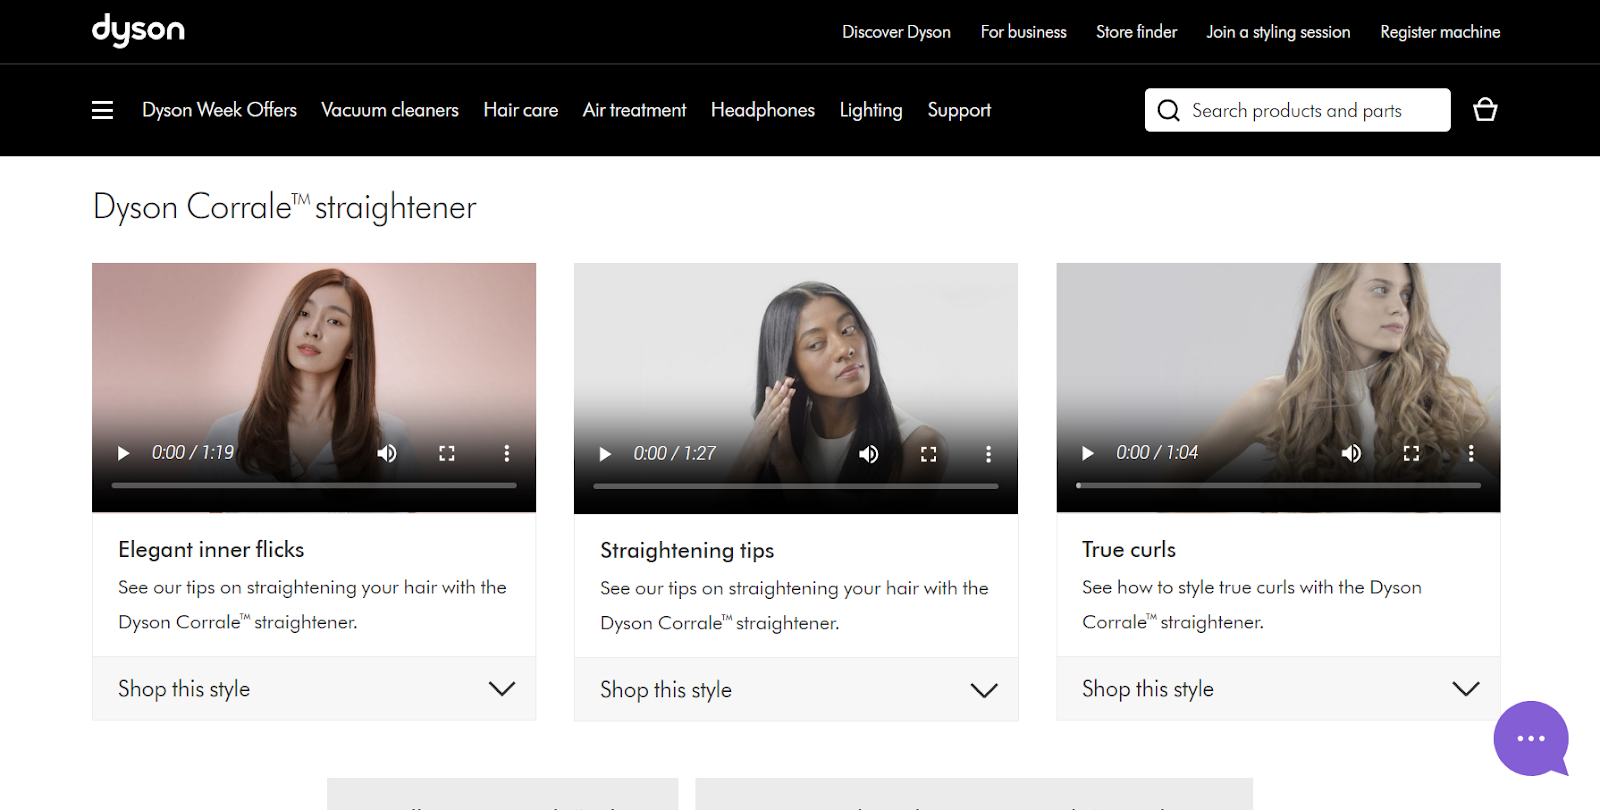Image resolution: width=1600 pixels, height=810 pixels.
Task: Fullscreen the Elegant inner flicks video
Action: (x=447, y=453)
